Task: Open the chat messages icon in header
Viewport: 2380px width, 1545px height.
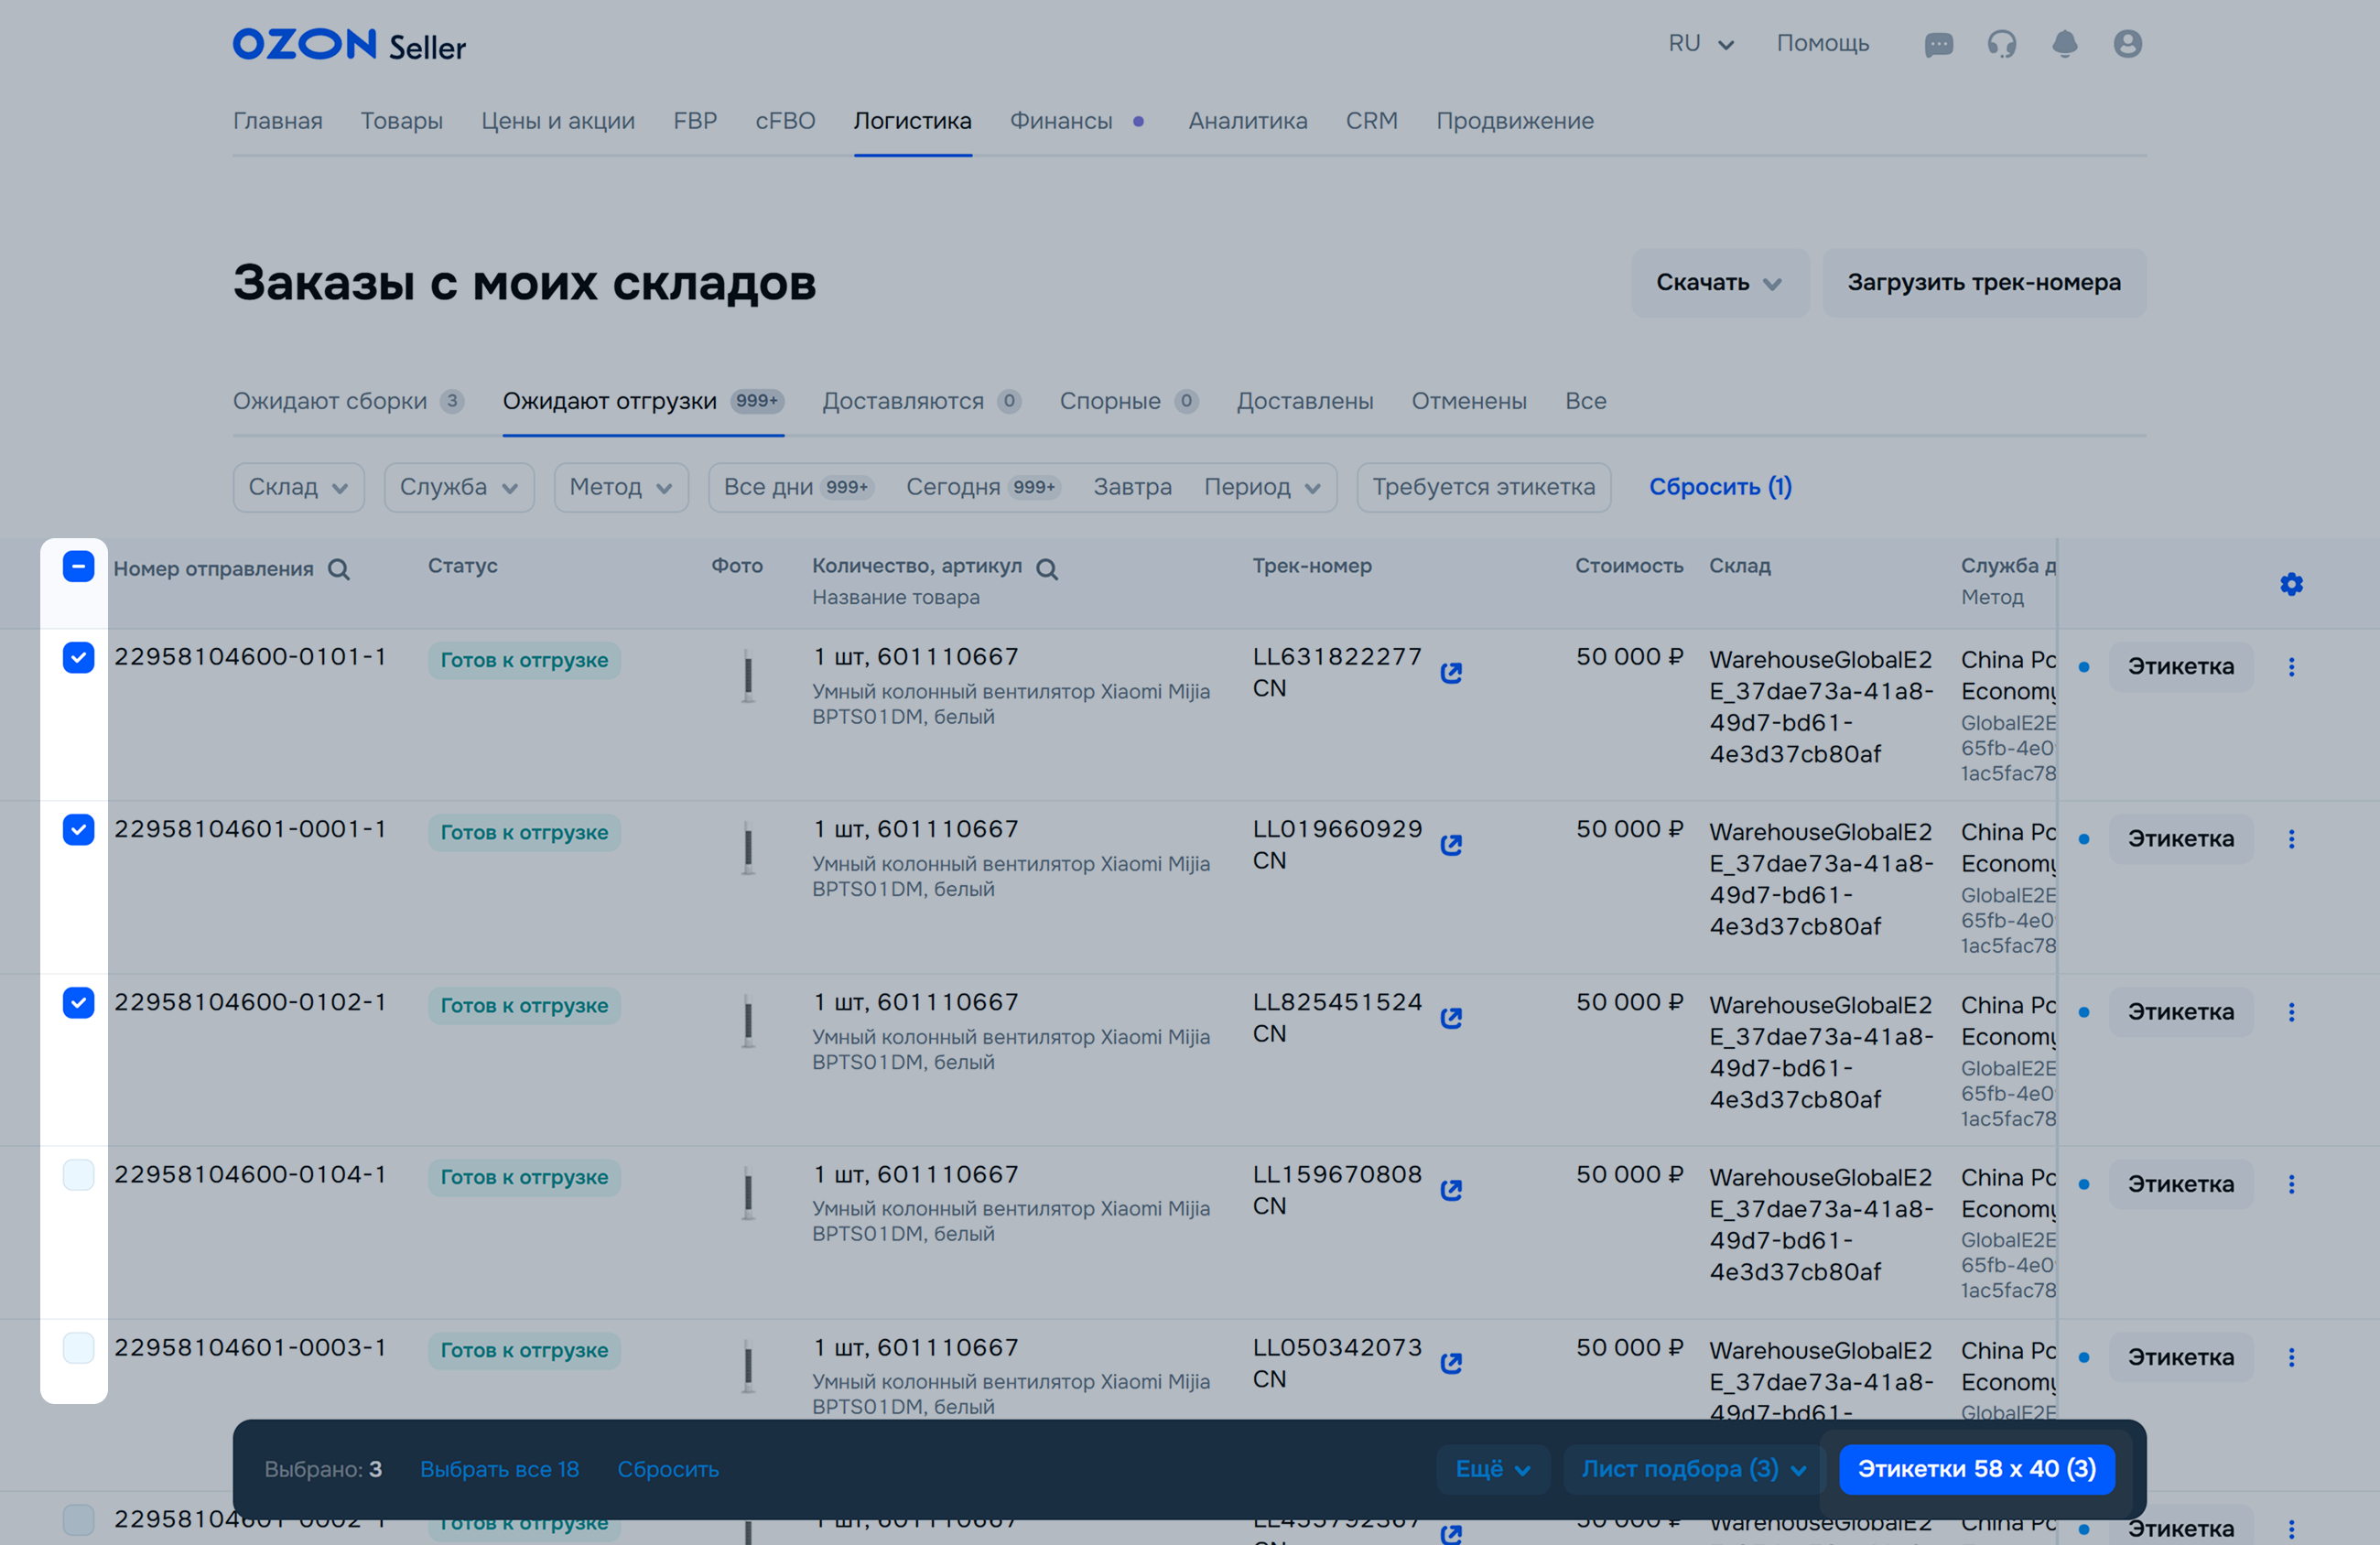Action: point(1938,44)
